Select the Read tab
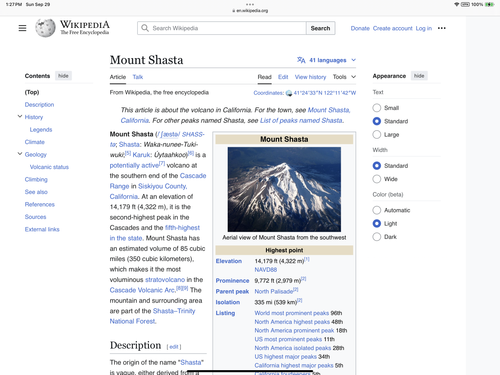Screen dimensions: 500x375 [x=264, y=77]
